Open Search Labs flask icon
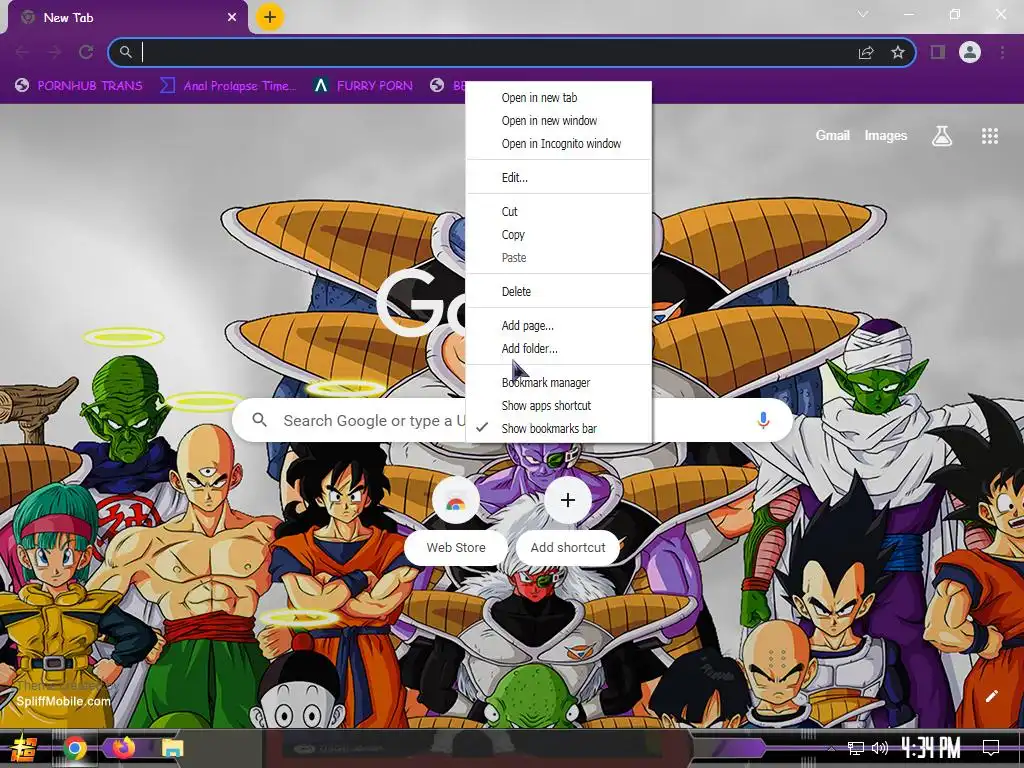This screenshot has height=768, width=1024. coord(942,136)
